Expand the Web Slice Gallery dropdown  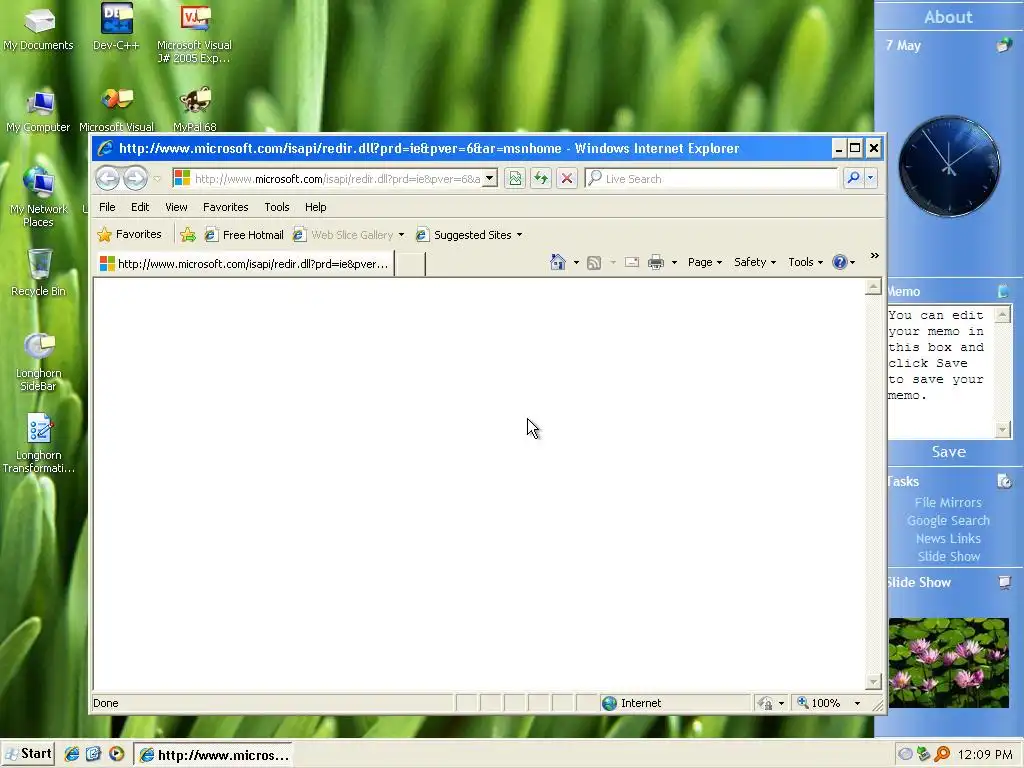point(401,235)
